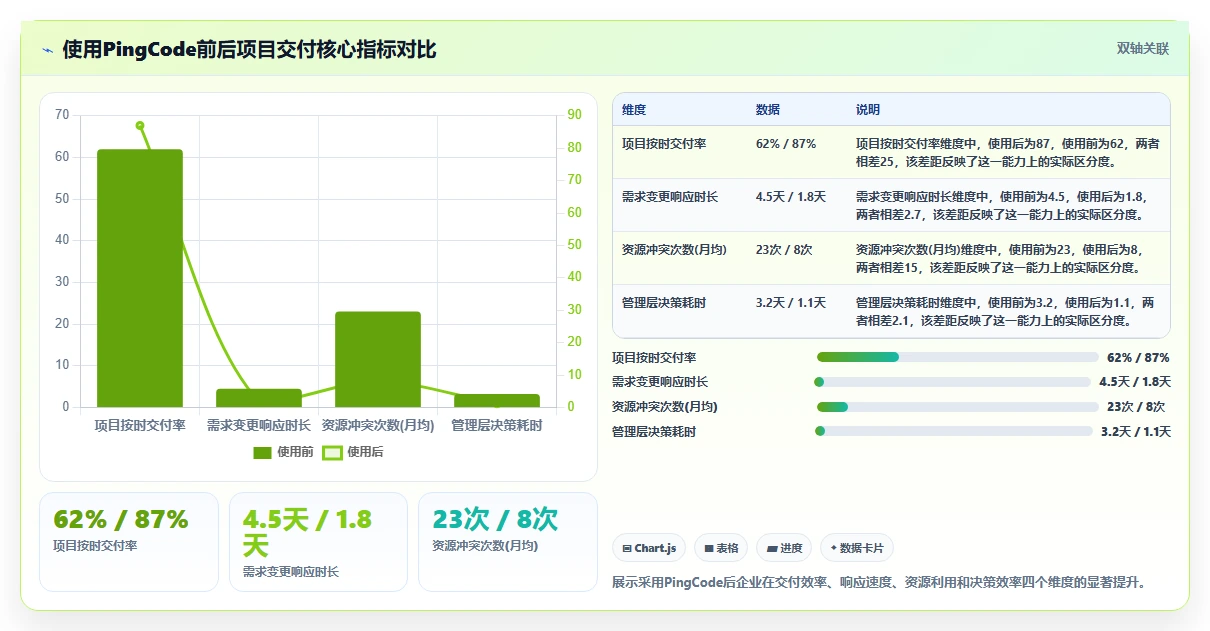Click the 说明 column header
Screen dimensions: 1210x631
click(x=868, y=110)
